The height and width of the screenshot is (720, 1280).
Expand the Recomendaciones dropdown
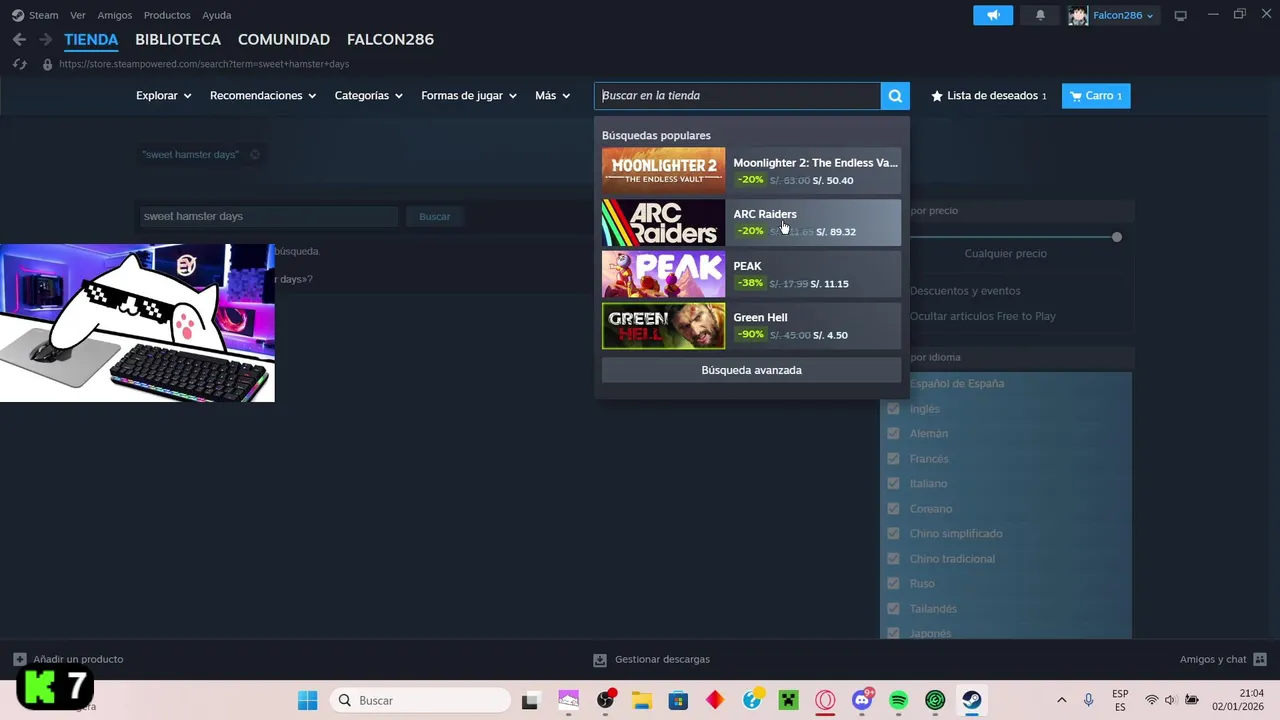(x=263, y=96)
